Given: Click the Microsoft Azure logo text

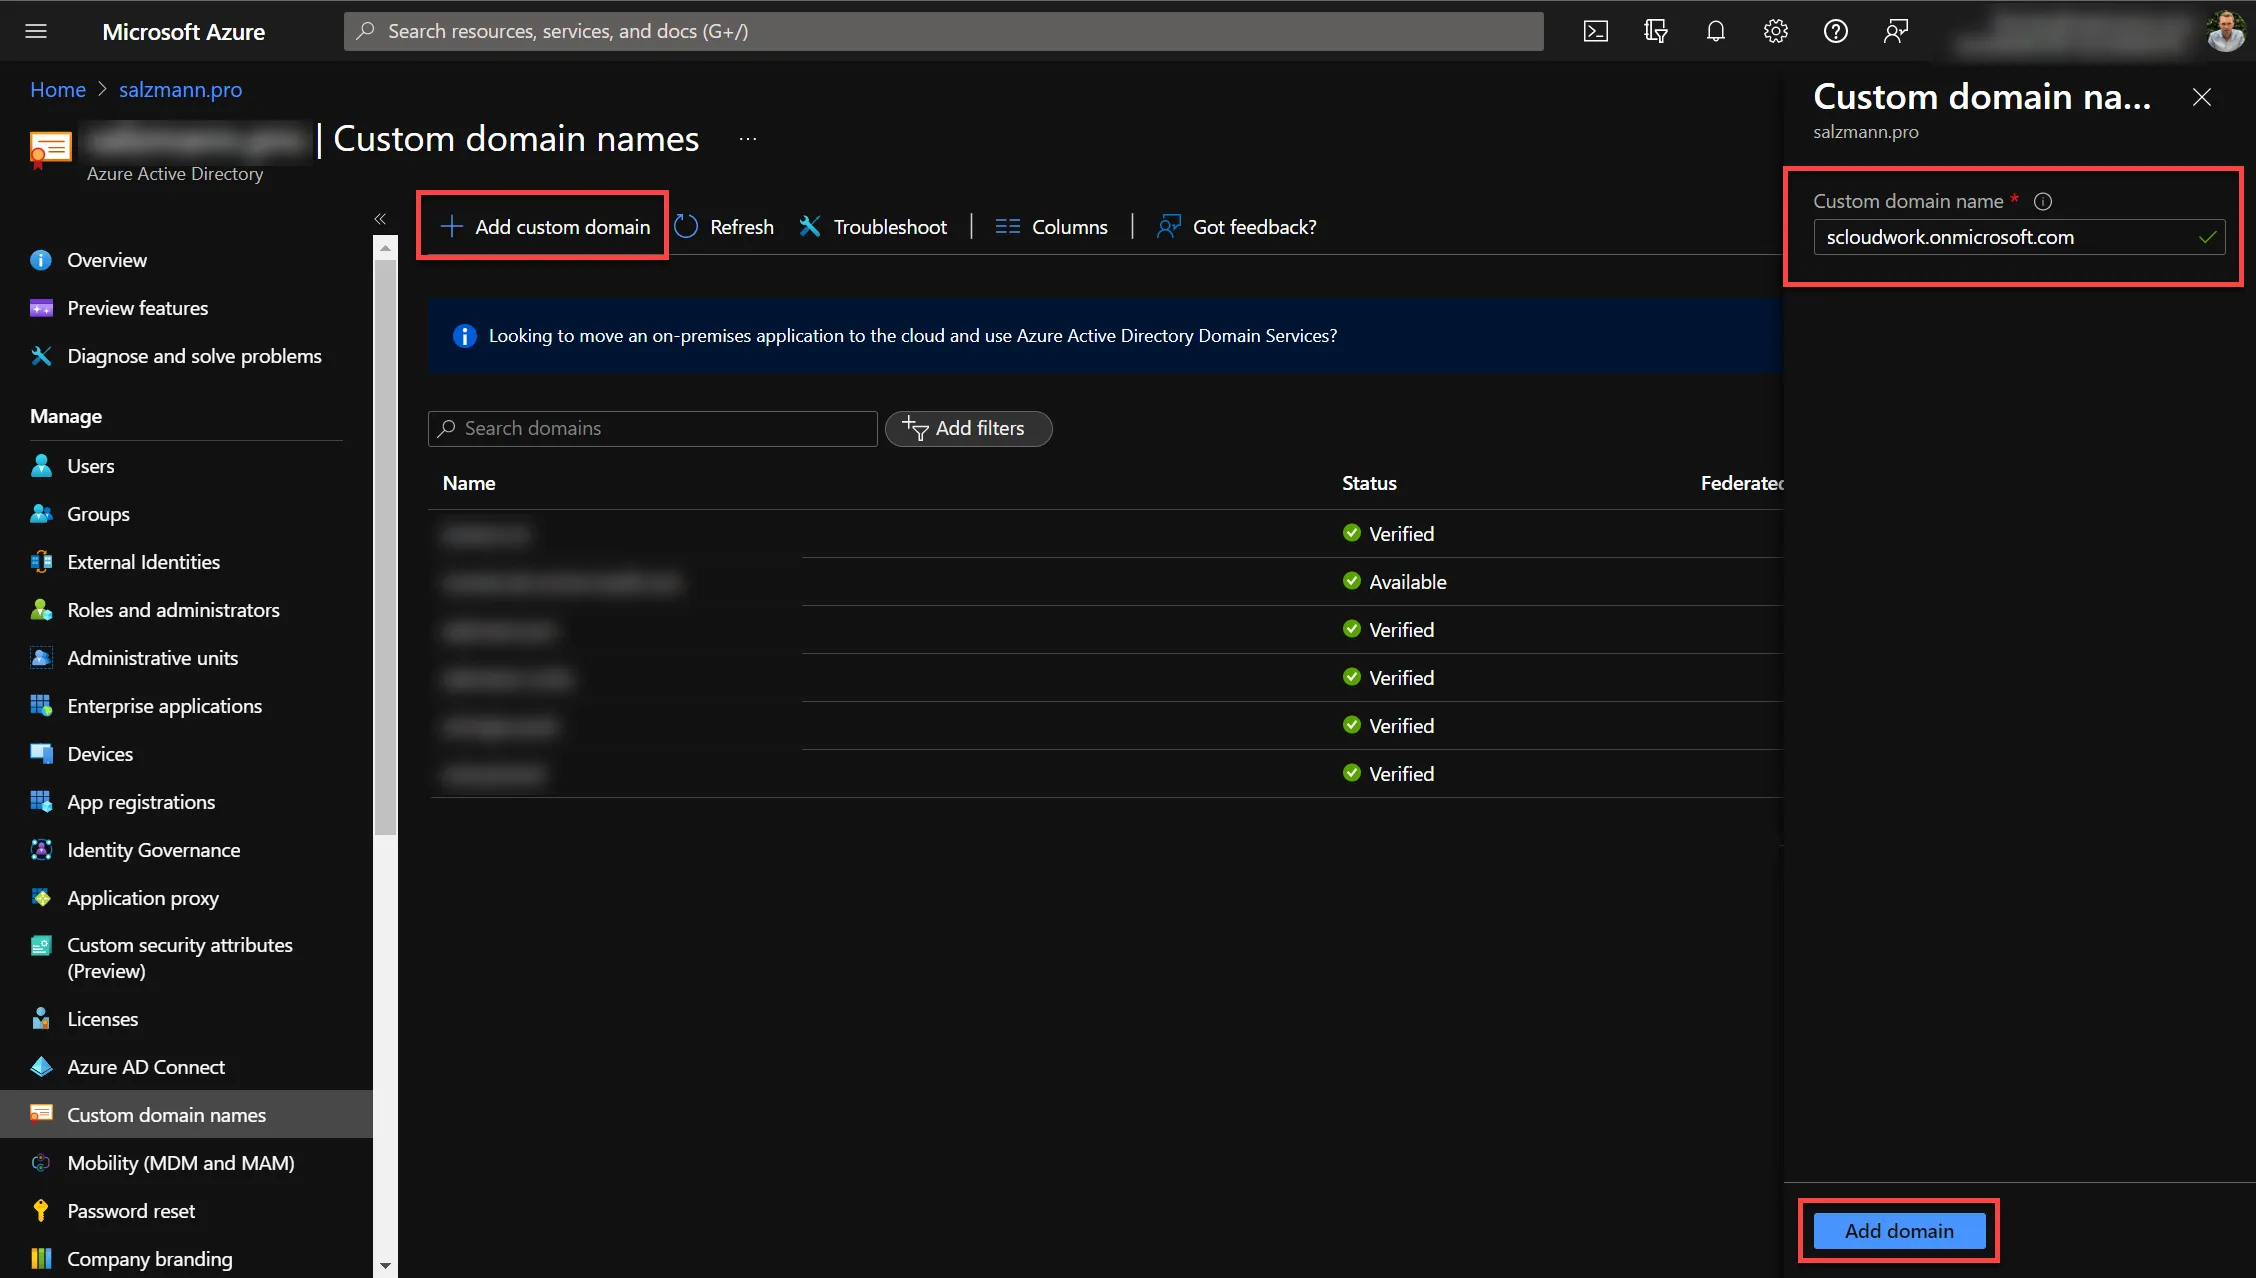Looking at the screenshot, I should point(183,31).
